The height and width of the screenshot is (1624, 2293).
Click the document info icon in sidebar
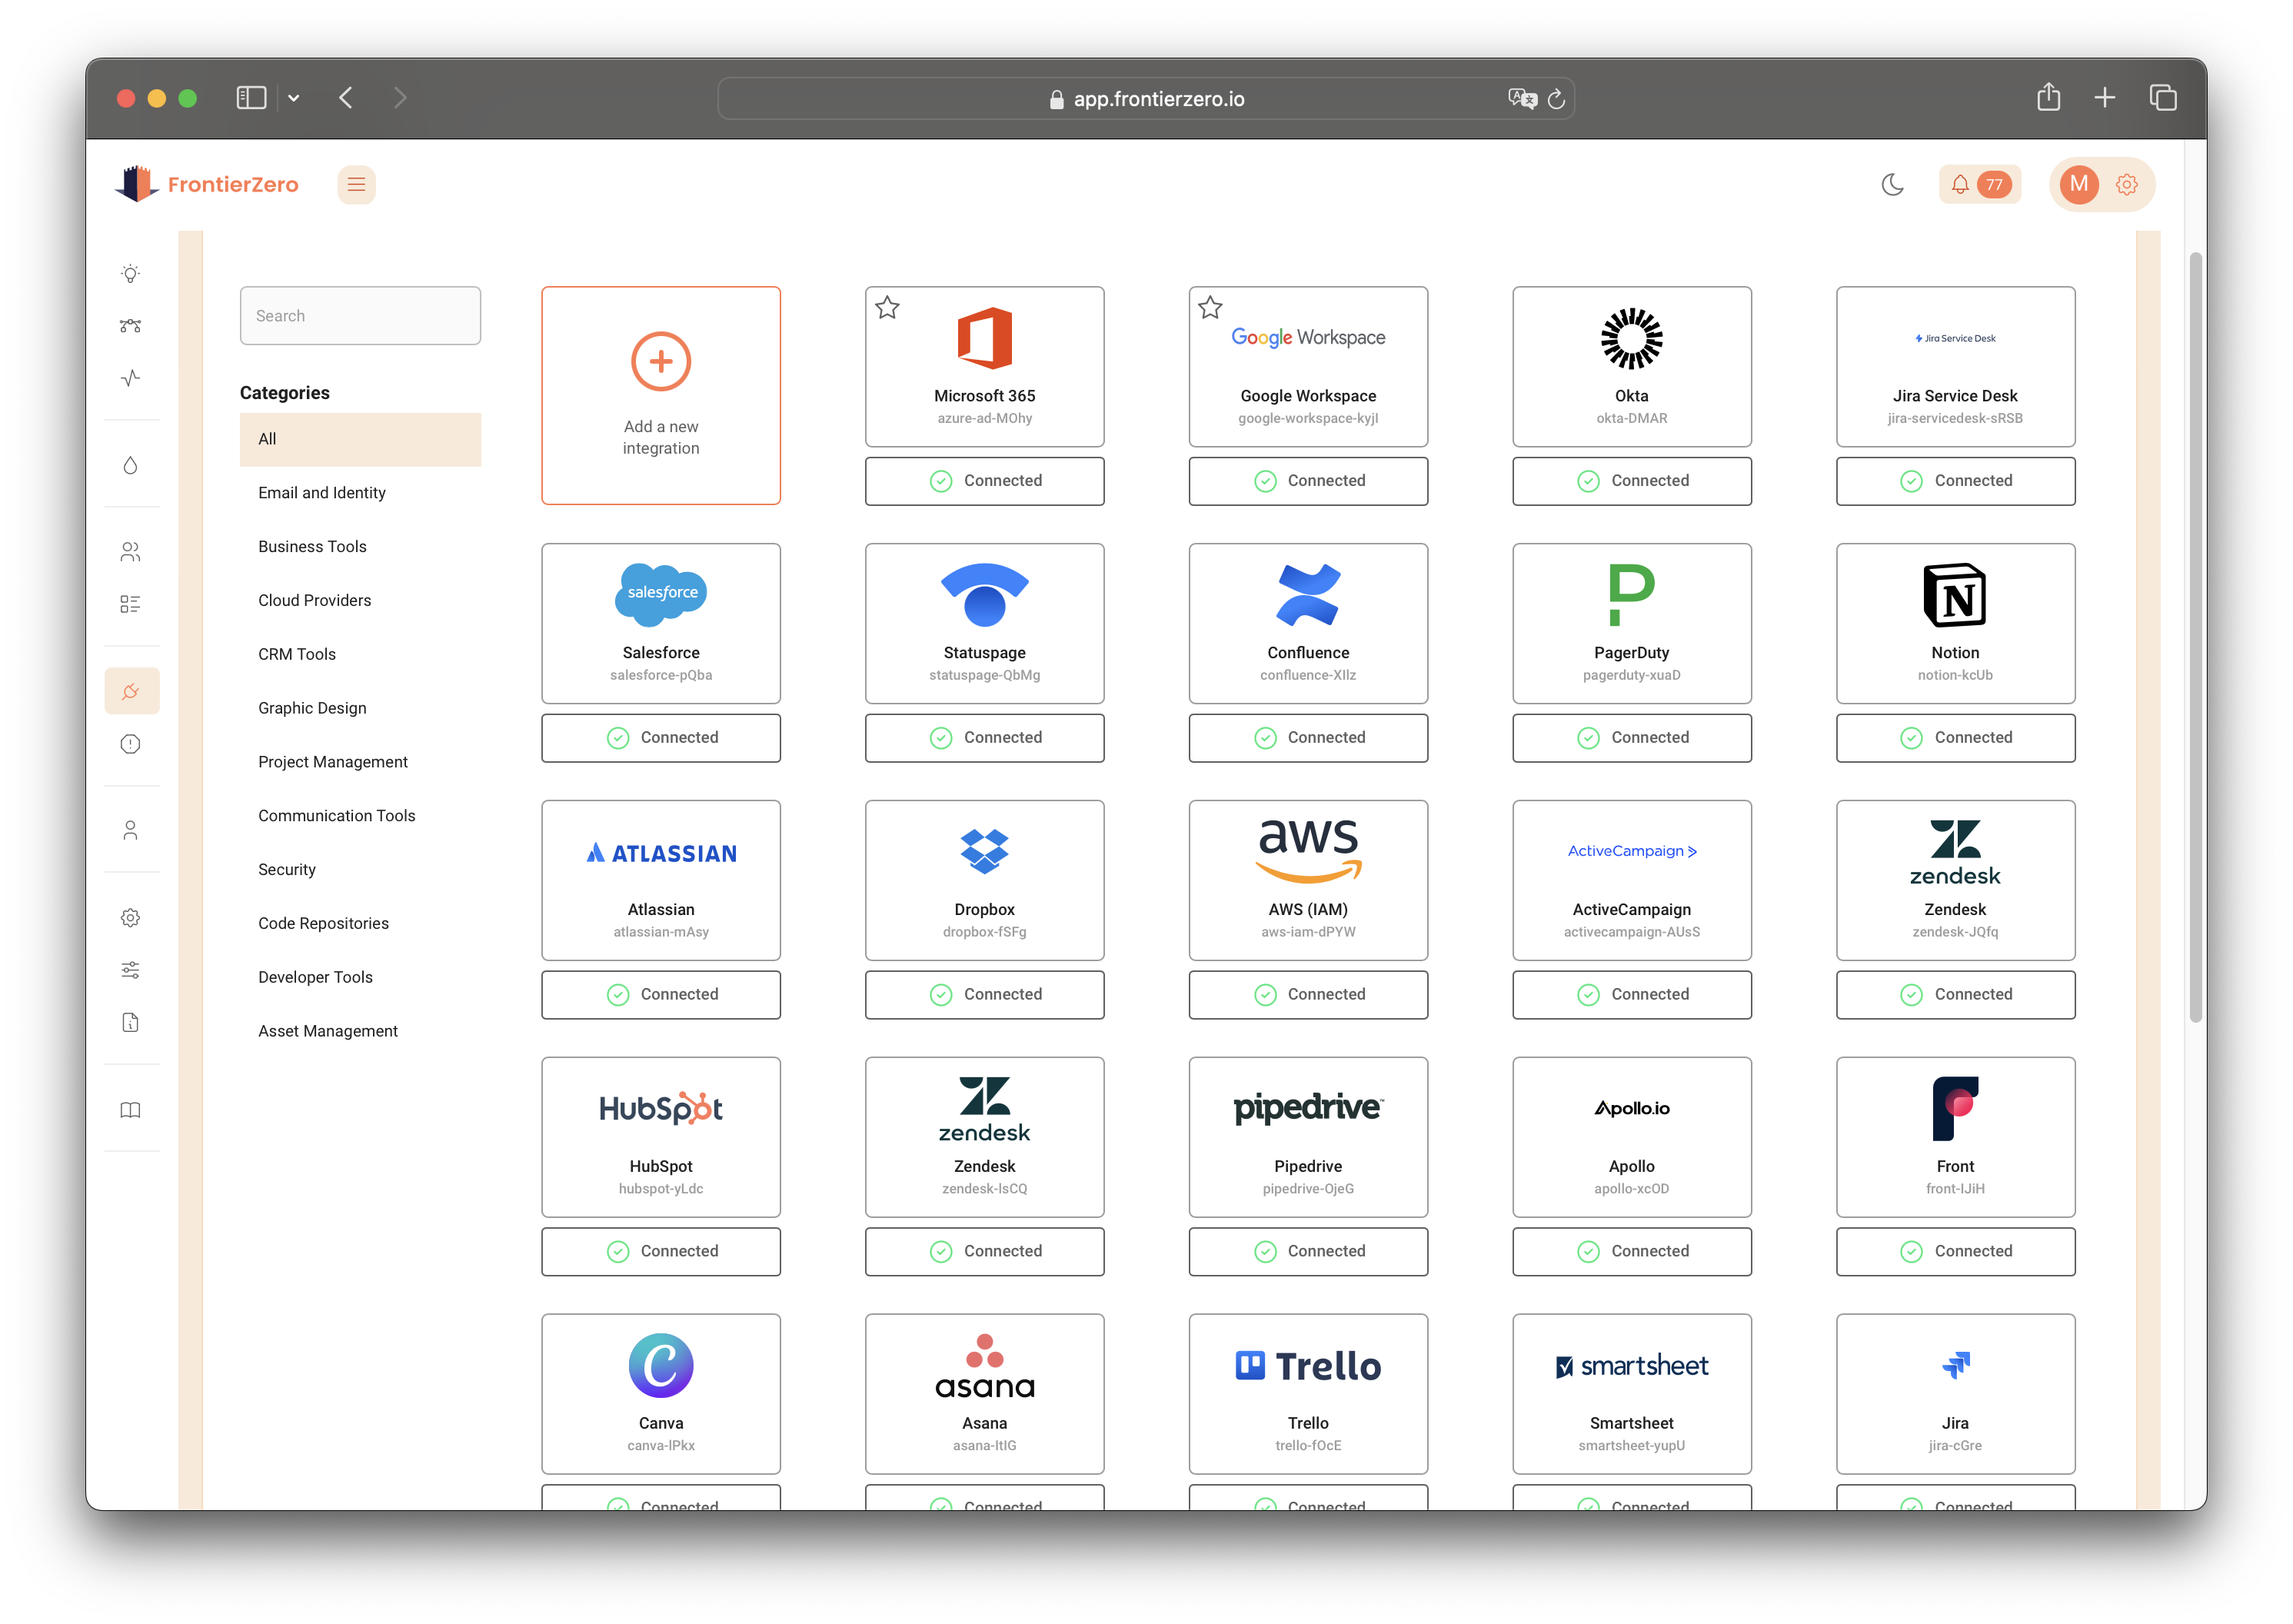pos(130,1022)
